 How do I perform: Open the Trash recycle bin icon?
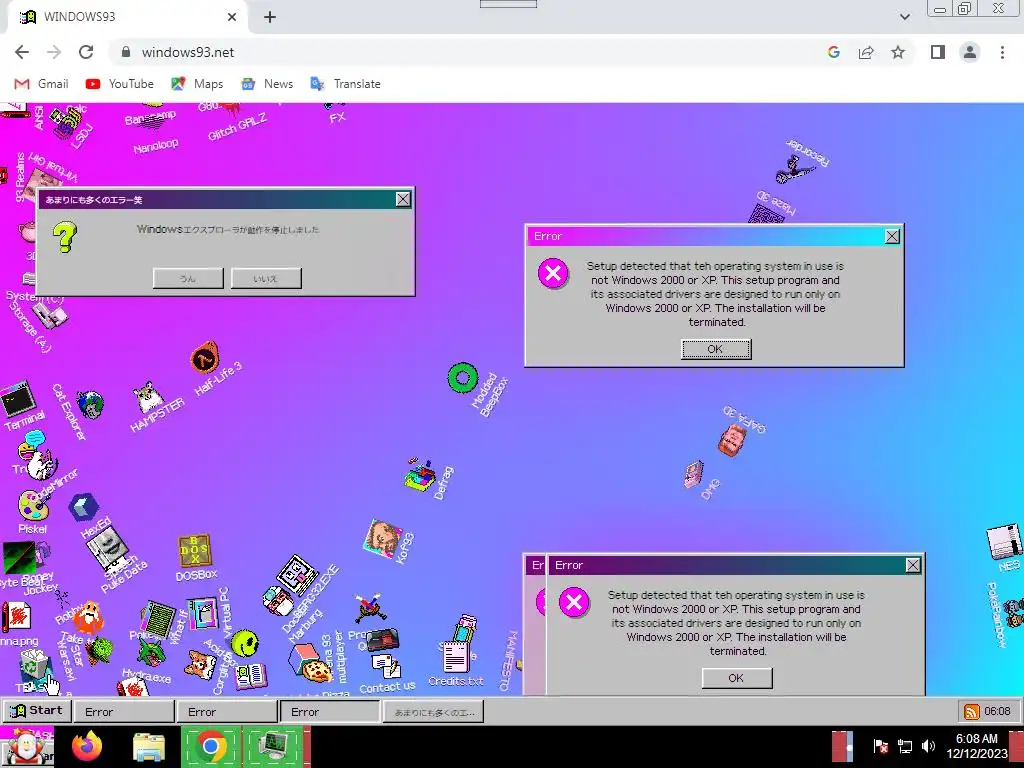(x=34, y=666)
